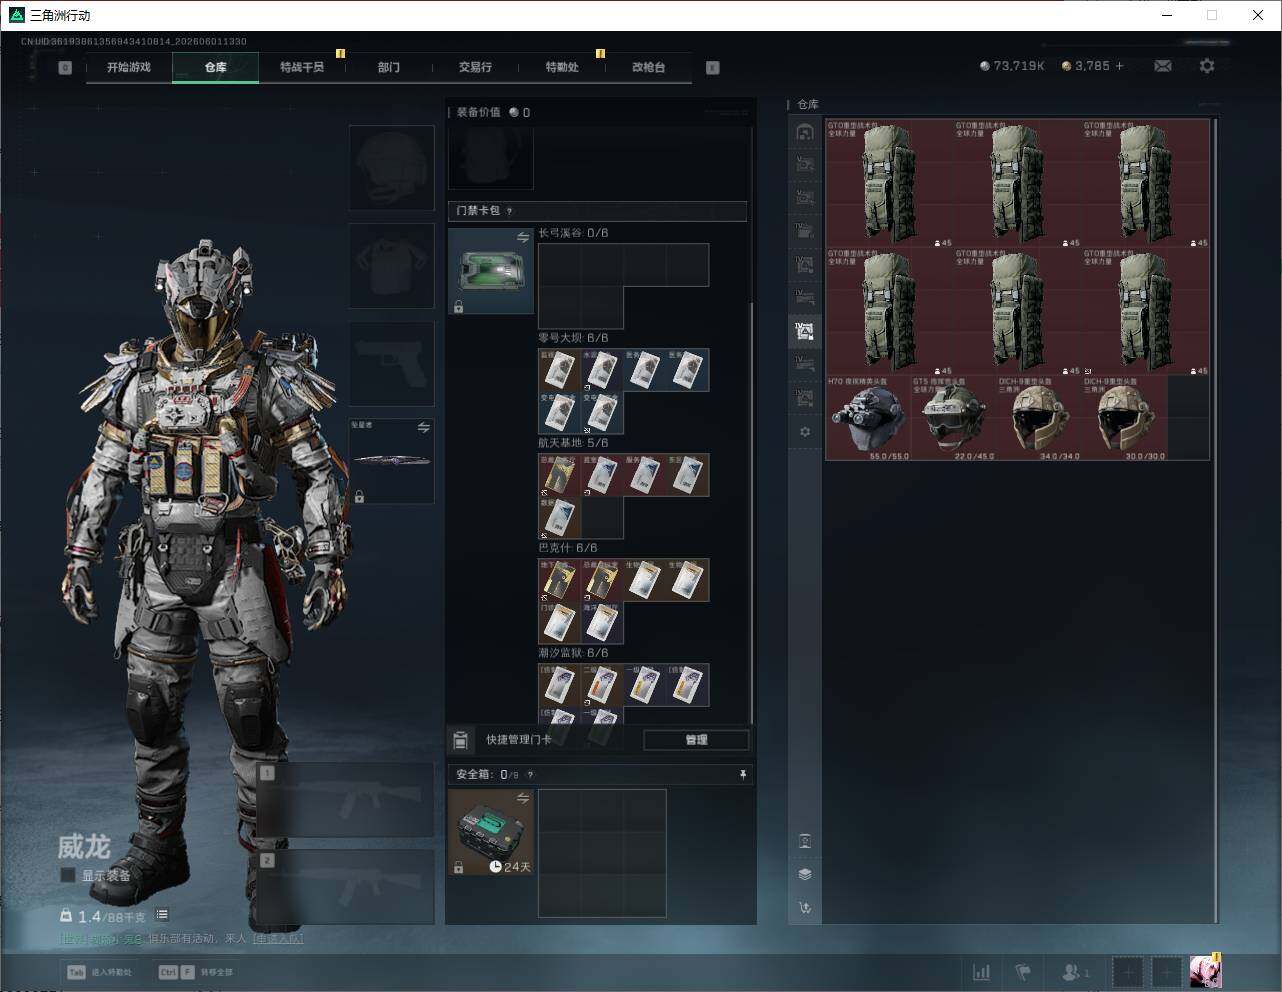Viewport: 1282px width, 992px height.
Task: Click the sort icon at 仓库 sidebar bottom
Action: coord(805,908)
